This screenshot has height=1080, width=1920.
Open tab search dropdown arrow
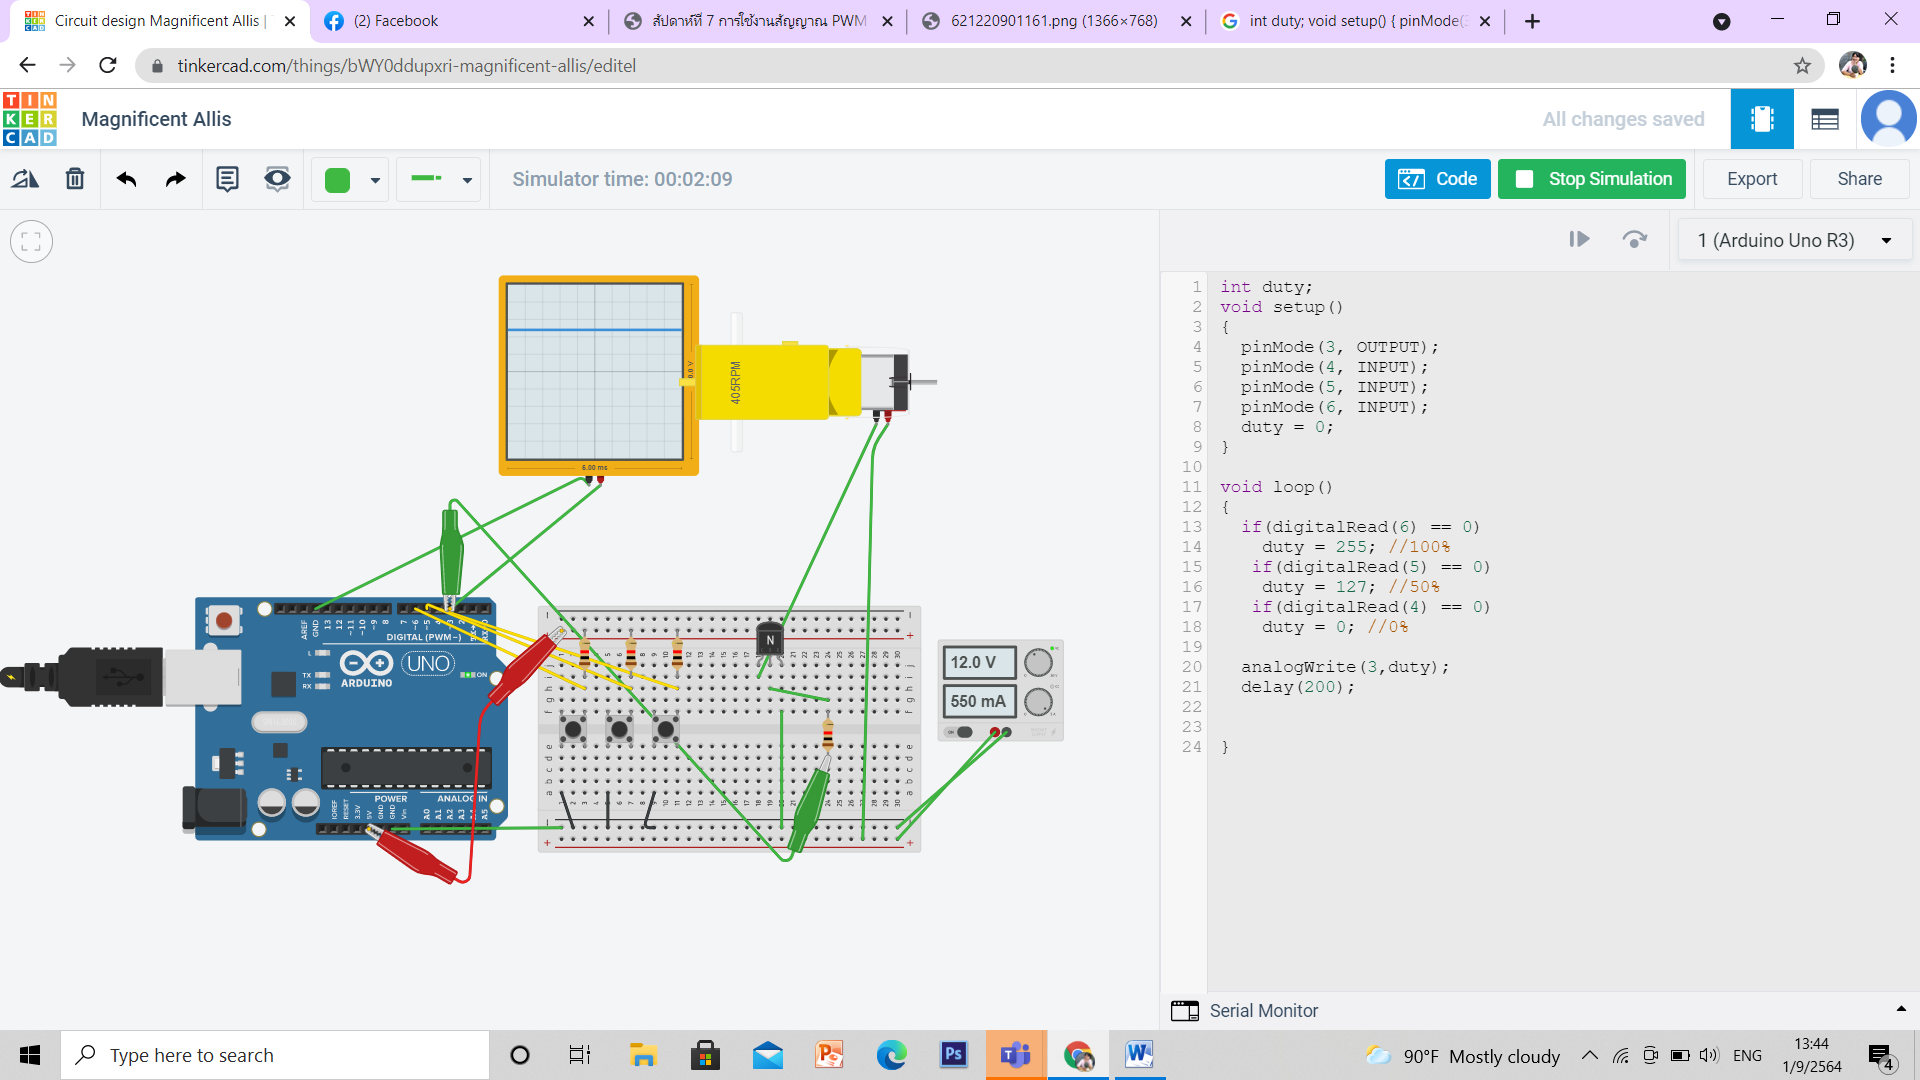click(1721, 21)
